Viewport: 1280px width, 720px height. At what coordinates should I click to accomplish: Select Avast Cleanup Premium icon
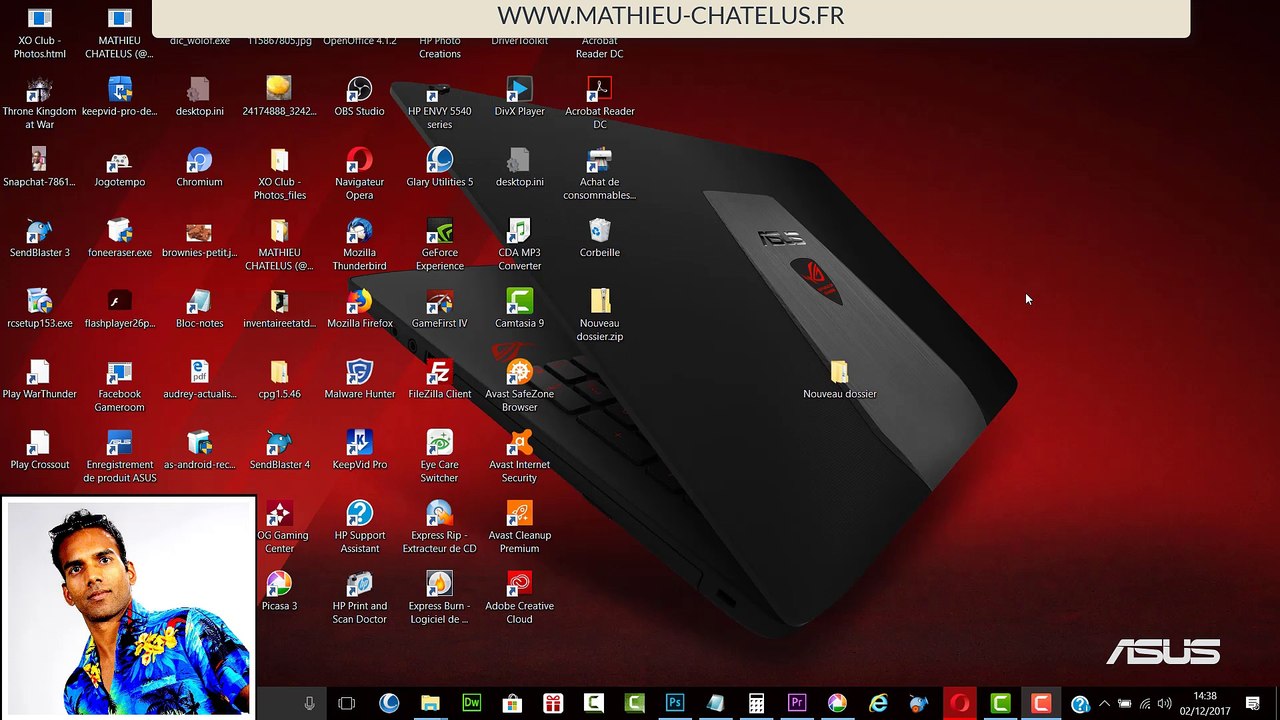pyautogui.click(x=519, y=528)
